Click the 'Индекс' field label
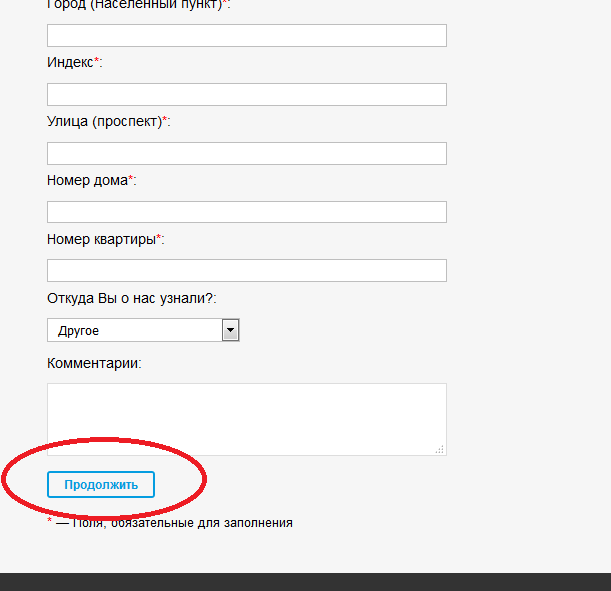Viewport: 611px width, 591px height. click(70, 63)
